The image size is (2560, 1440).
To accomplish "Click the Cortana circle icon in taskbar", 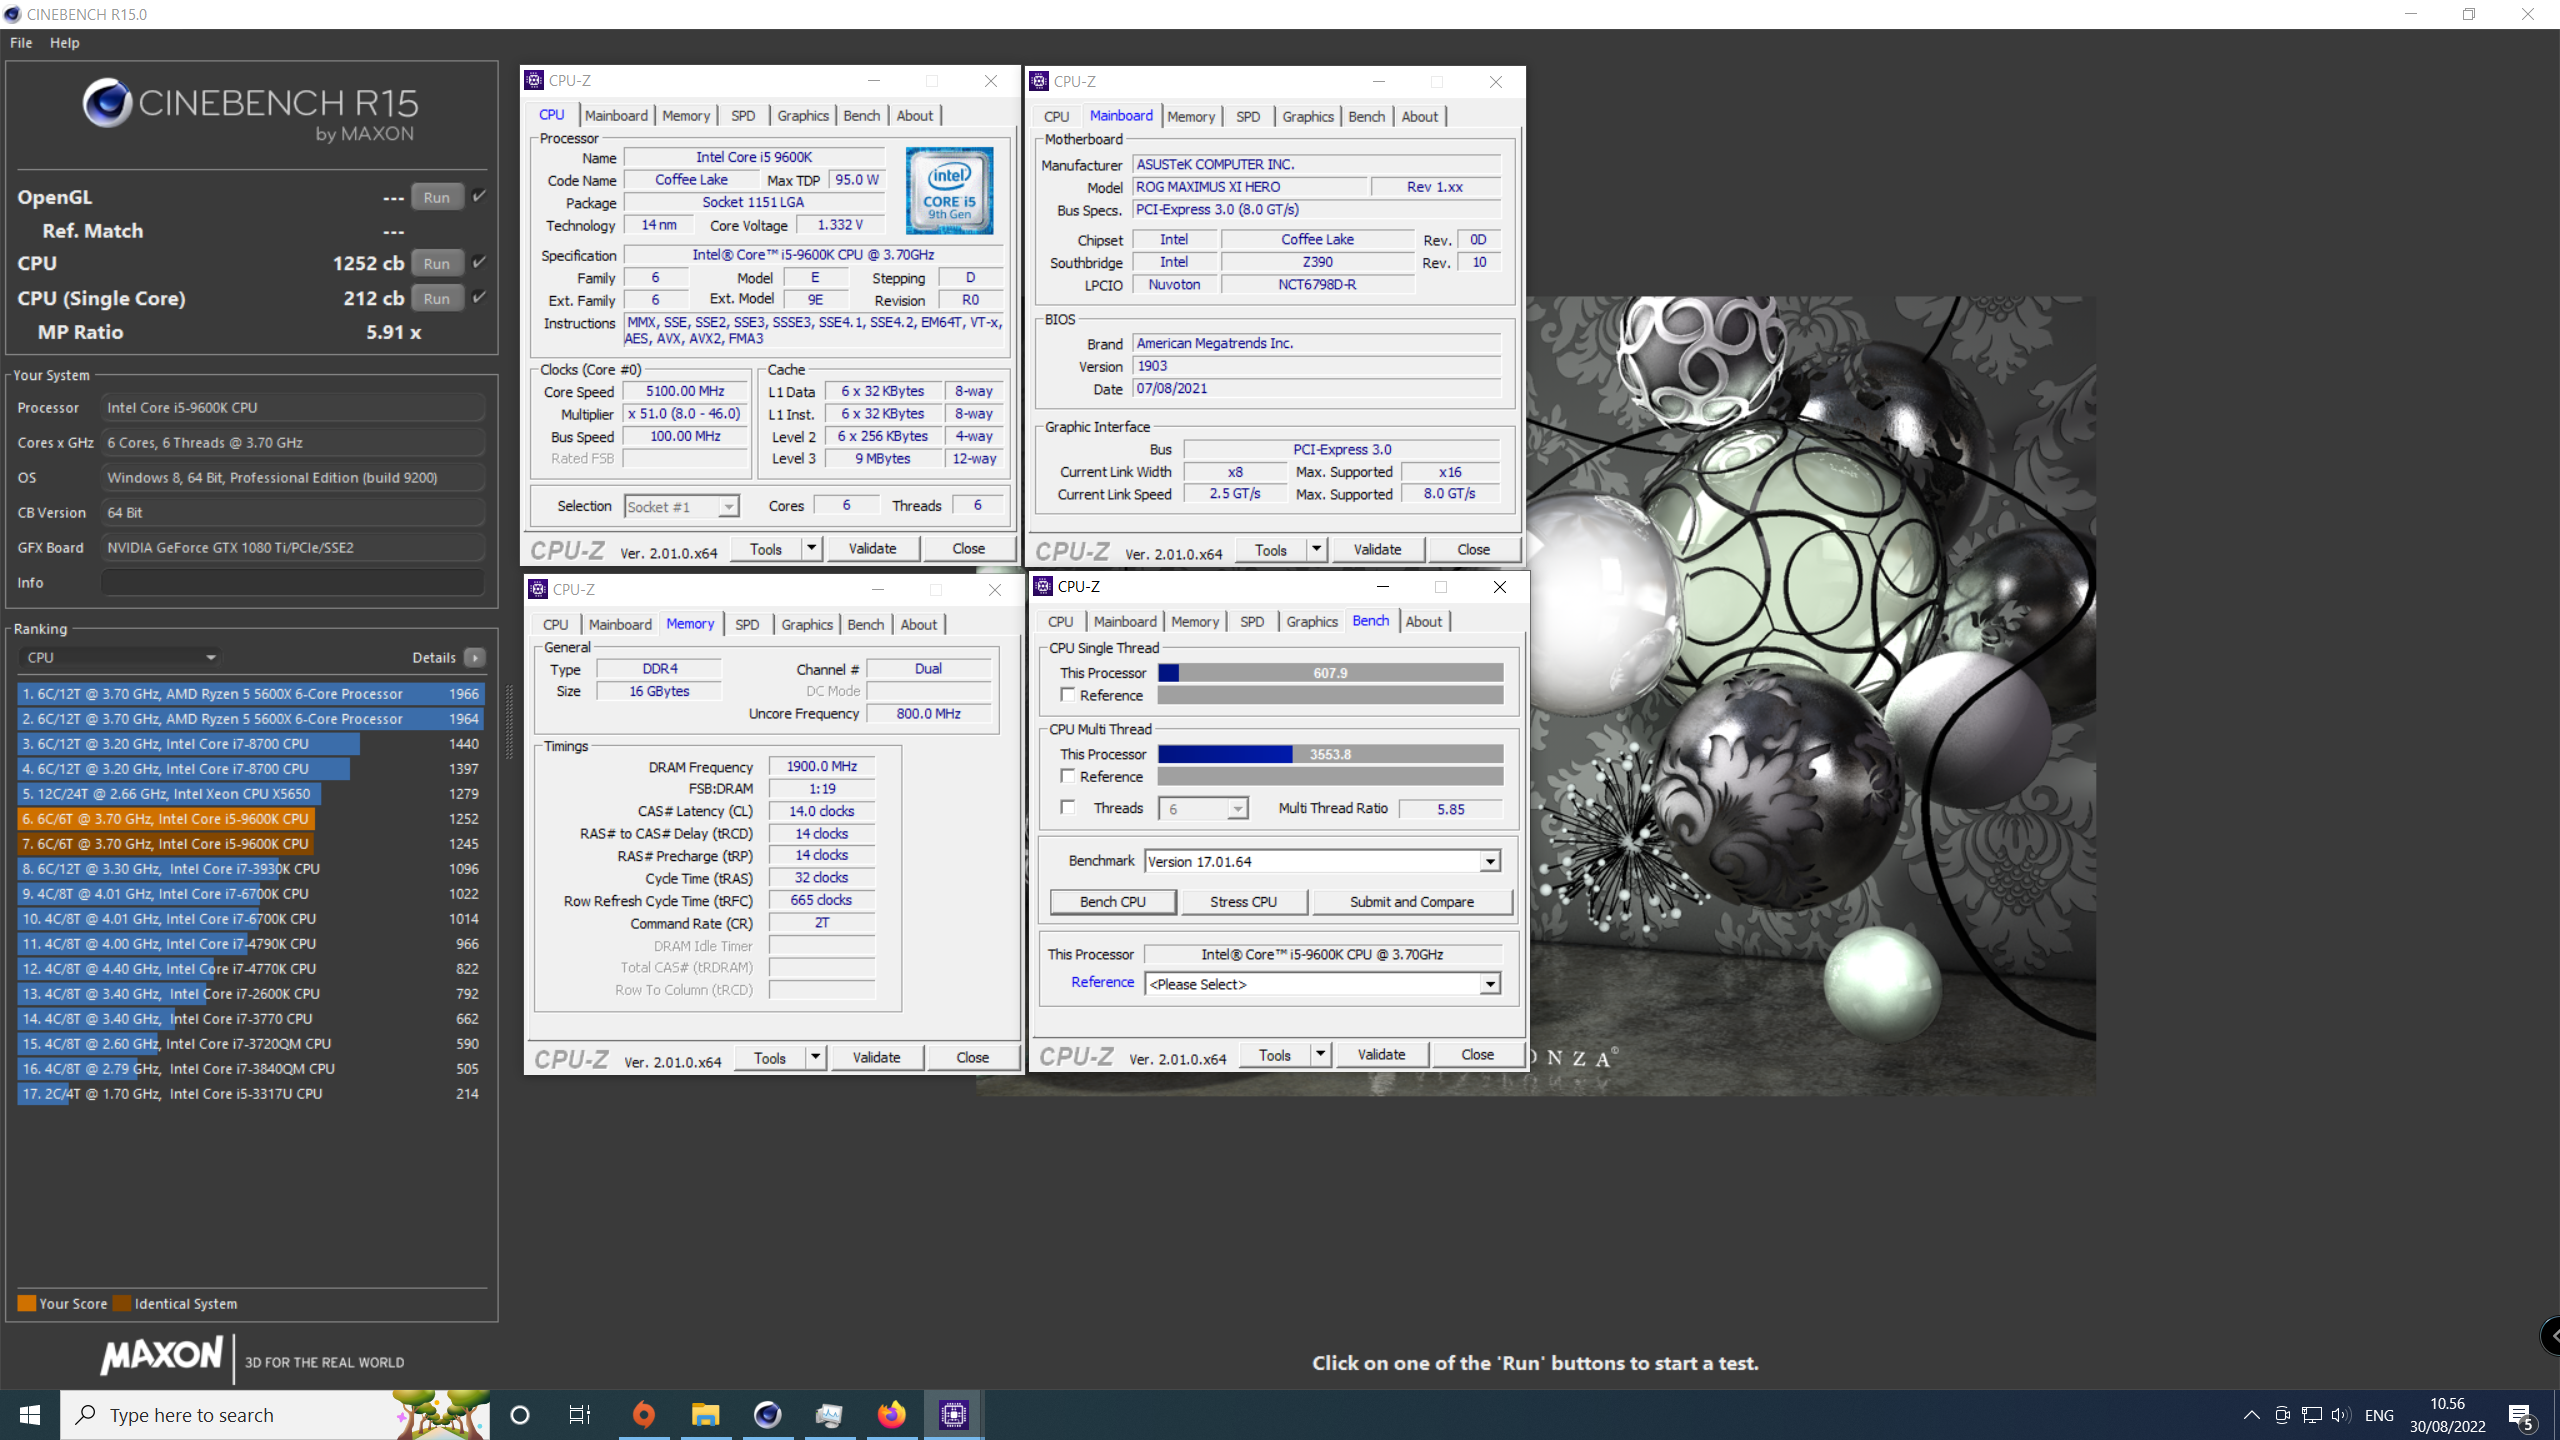I will (520, 1415).
